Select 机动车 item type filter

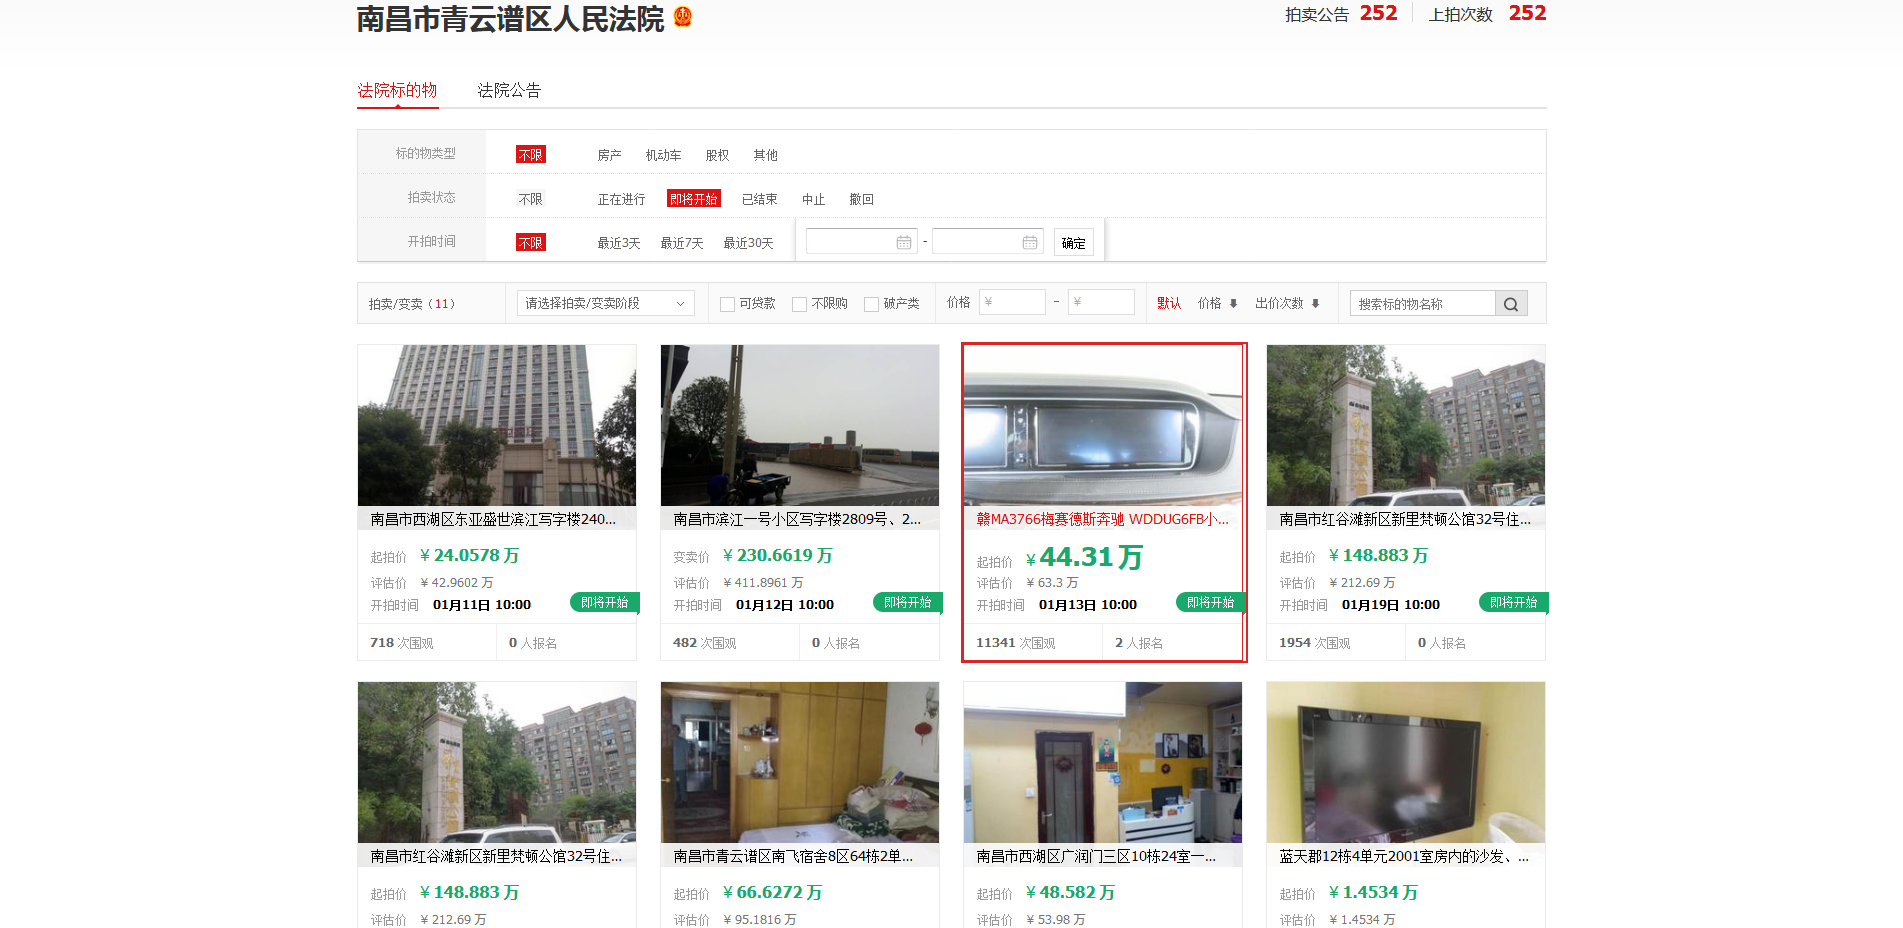(663, 155)
